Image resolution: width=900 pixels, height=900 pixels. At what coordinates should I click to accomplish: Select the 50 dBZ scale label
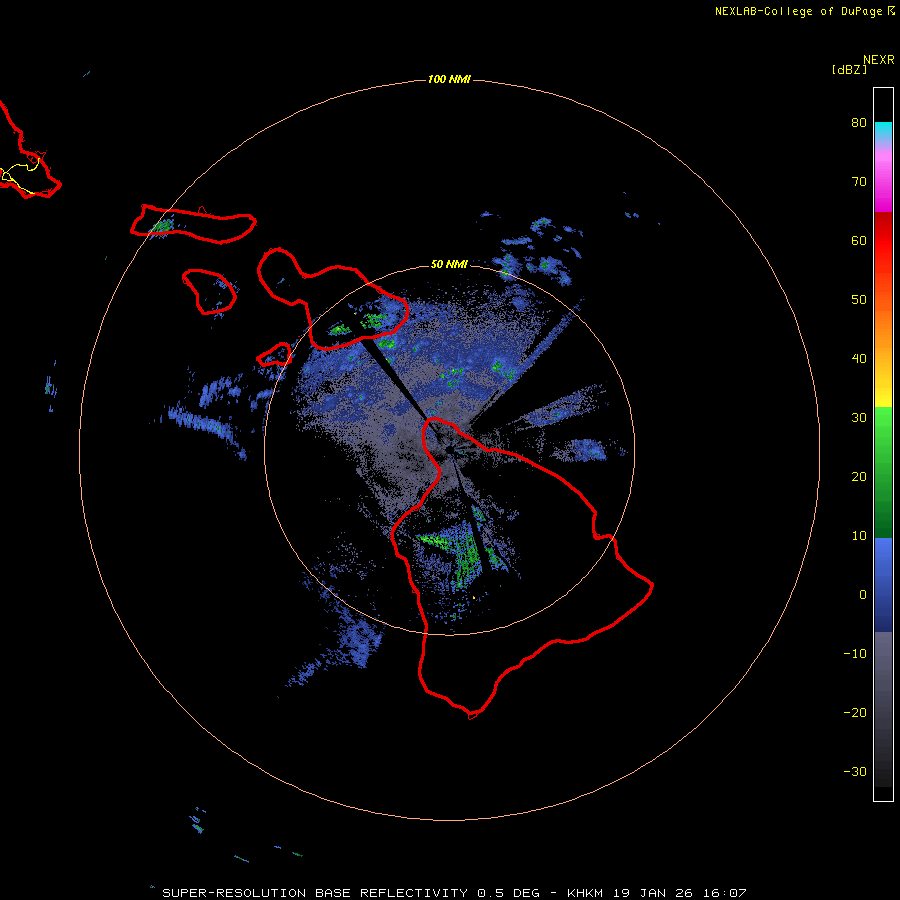point(859,300)
